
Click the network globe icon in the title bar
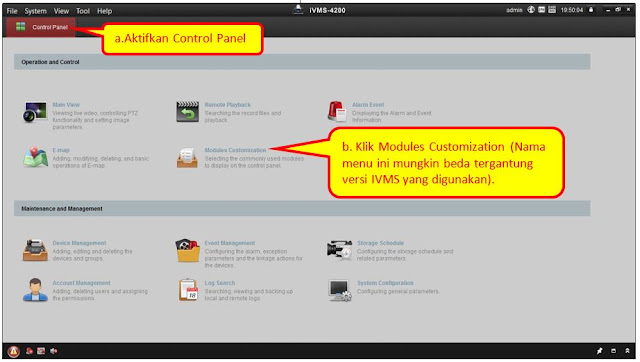(531, 10)
